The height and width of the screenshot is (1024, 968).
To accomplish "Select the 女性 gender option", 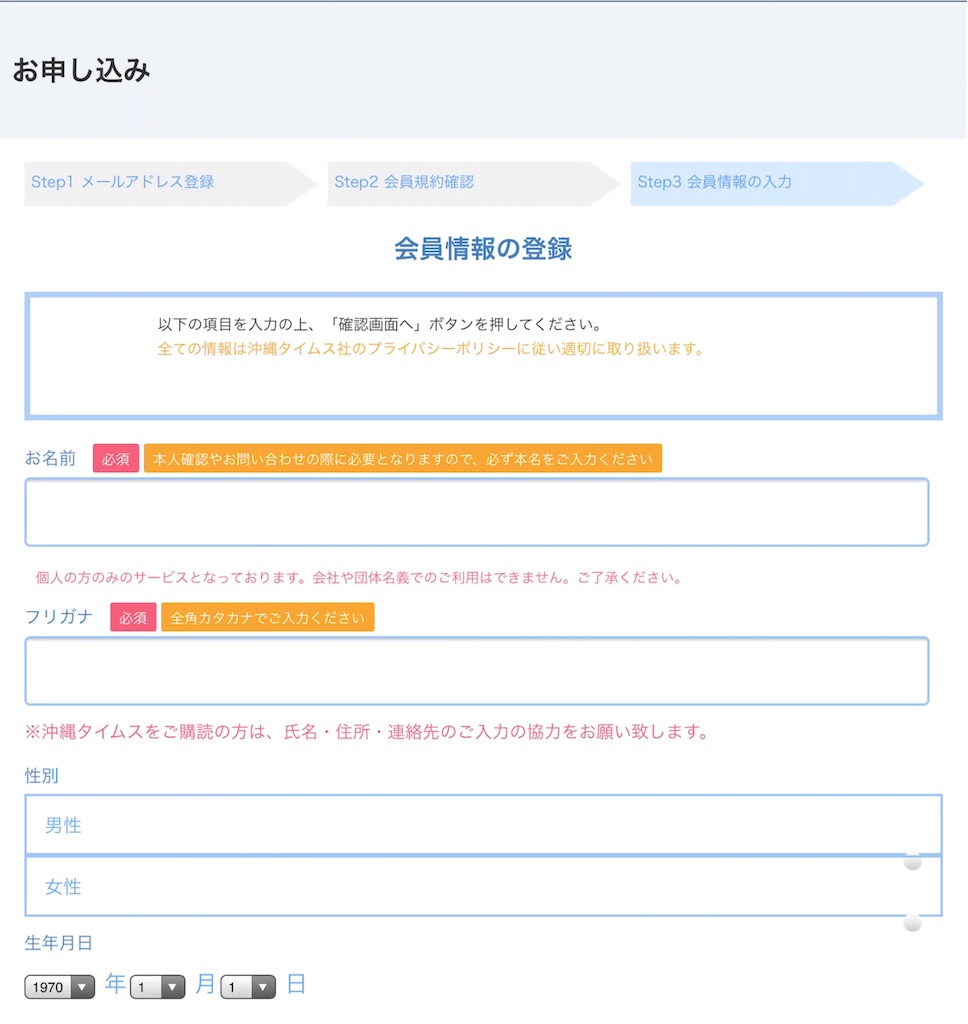I will [x=483, y=886].
